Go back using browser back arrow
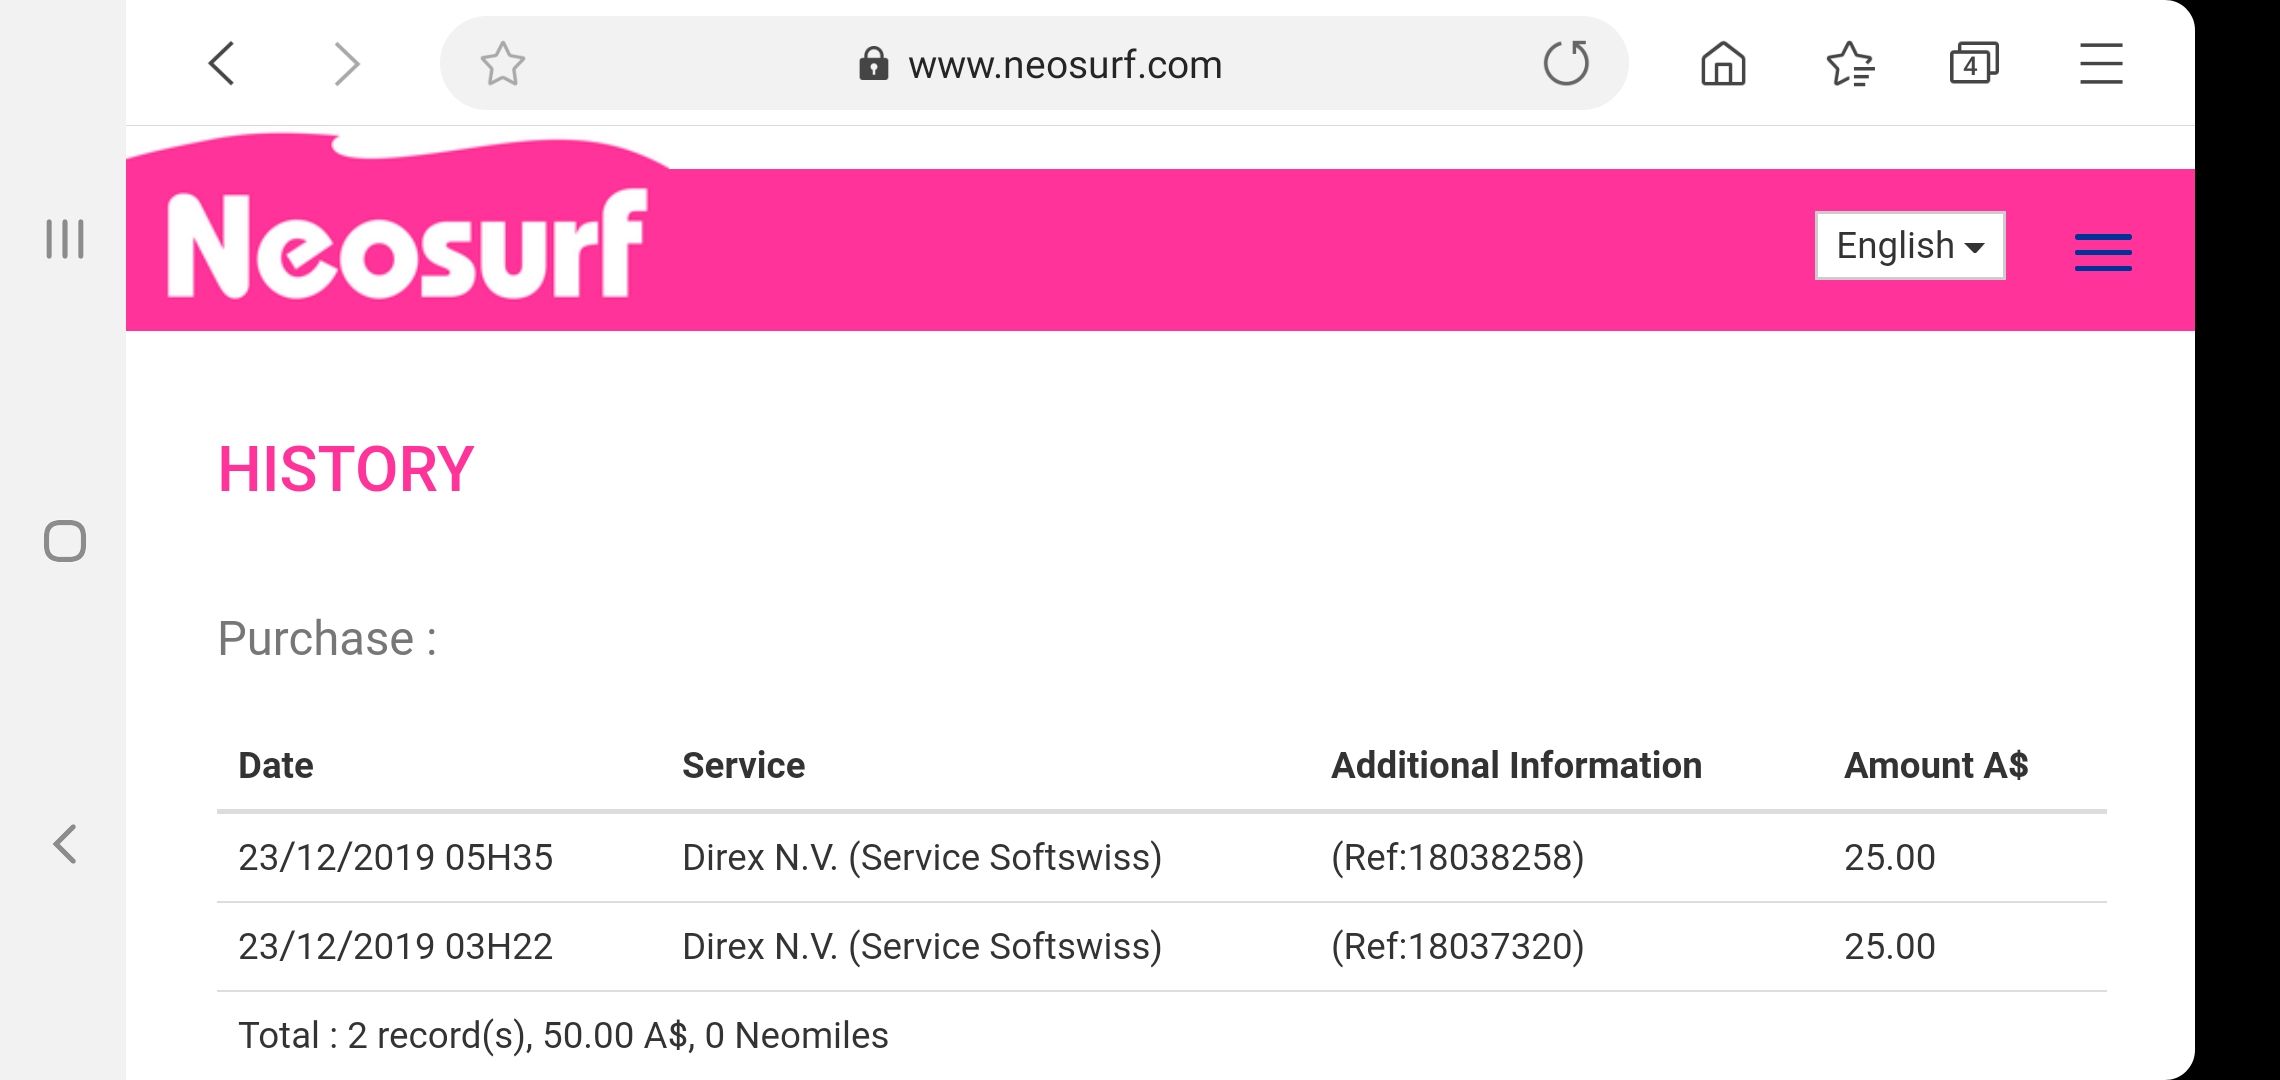The width and height of the screenshot is (2280, 1080). pyautogui.click(x=222, y=65)
